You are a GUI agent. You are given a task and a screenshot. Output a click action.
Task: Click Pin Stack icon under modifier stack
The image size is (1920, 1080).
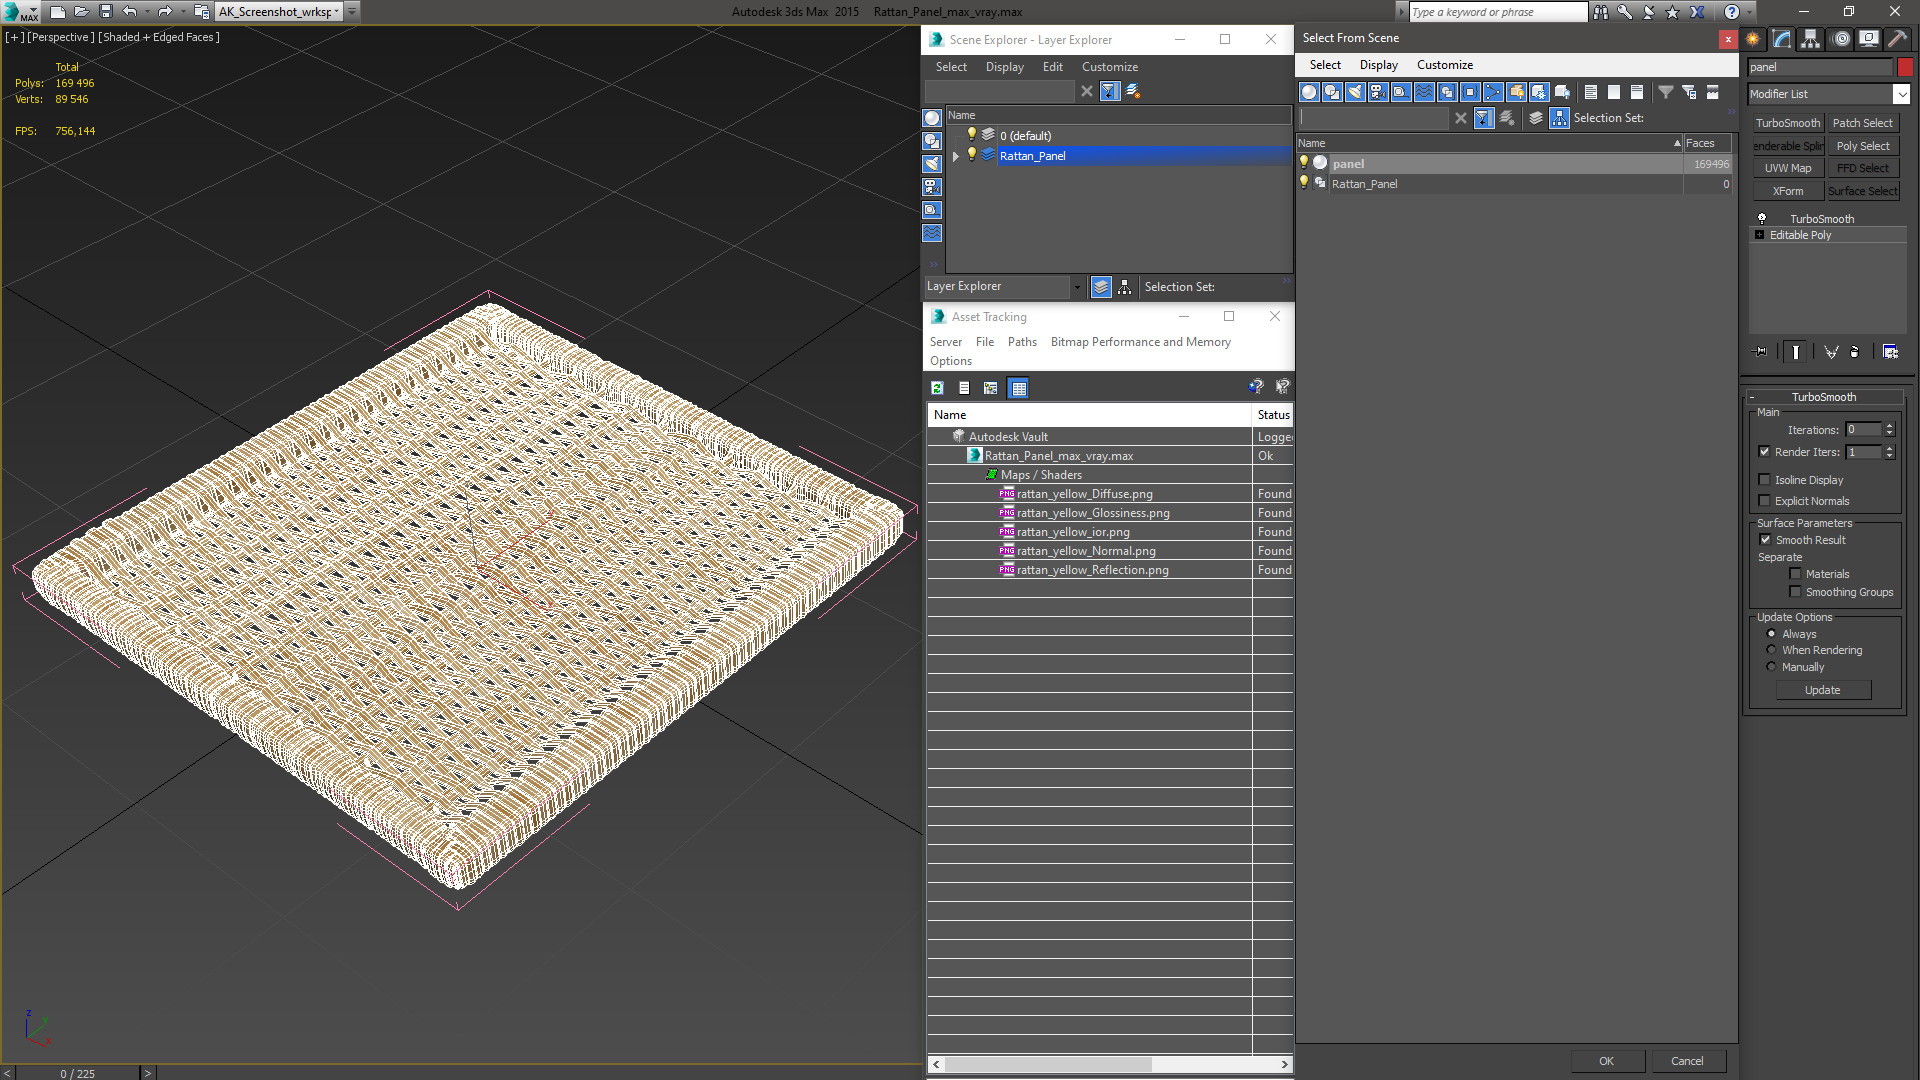pyautogui.click(x=1761, y=352)
